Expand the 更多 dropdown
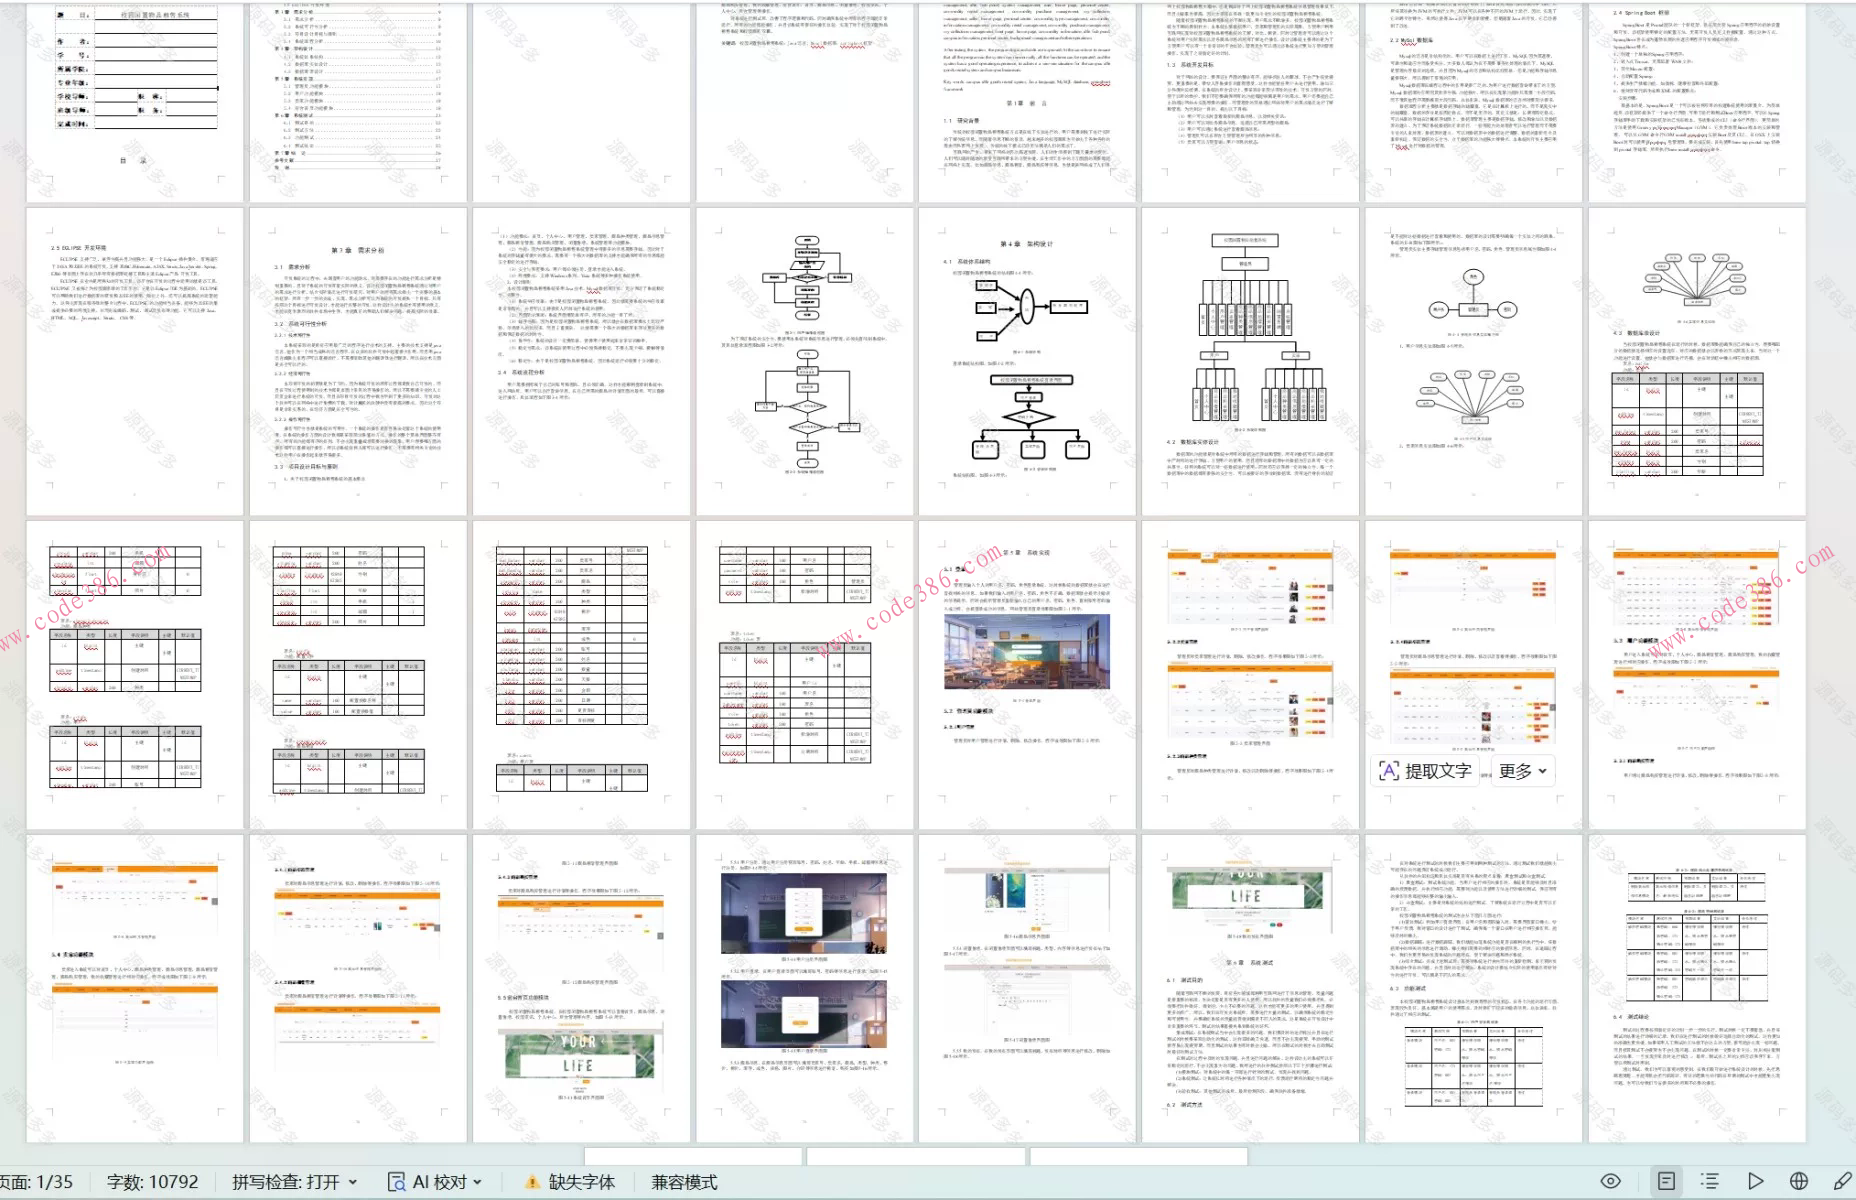The height and width of the screenshot is (1200, 1856). tap(1522, 771)
